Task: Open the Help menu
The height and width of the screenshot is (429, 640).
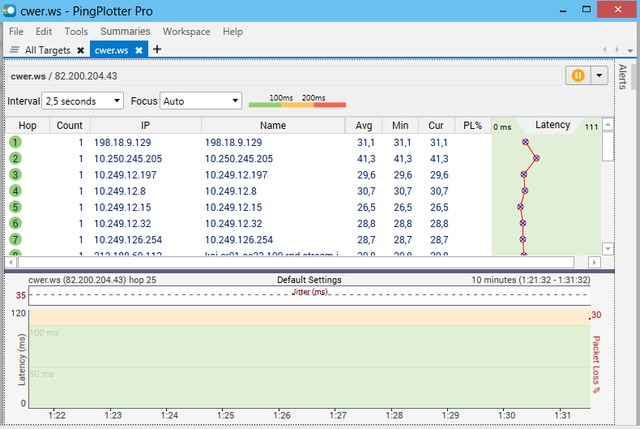Action: pyautogui.click(x=233, y=31)
